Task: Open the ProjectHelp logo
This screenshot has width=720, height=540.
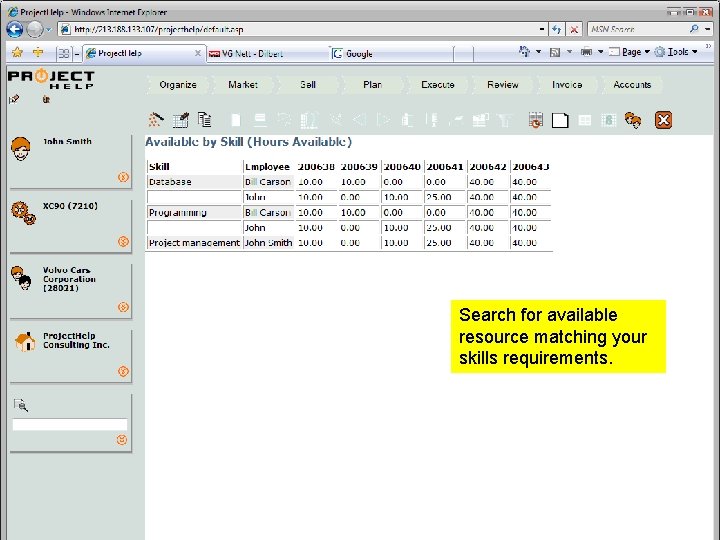Action: (x=51, y=79)
